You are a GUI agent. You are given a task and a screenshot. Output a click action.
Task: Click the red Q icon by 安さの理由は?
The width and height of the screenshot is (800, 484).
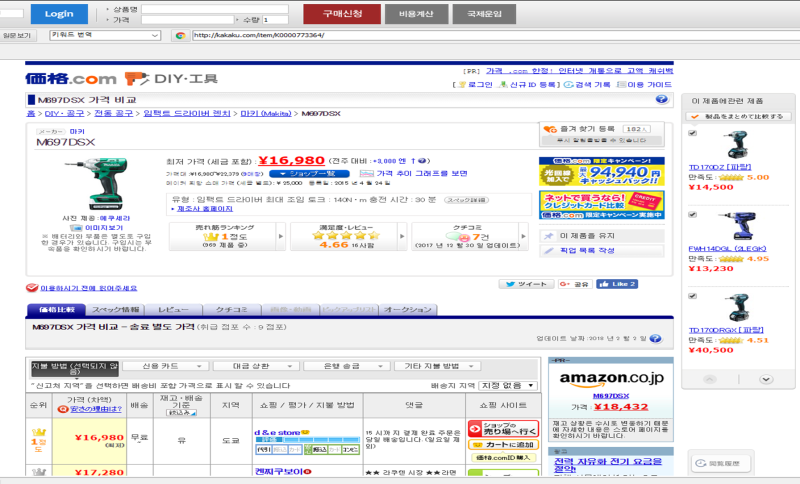click(x=63, y=409)
